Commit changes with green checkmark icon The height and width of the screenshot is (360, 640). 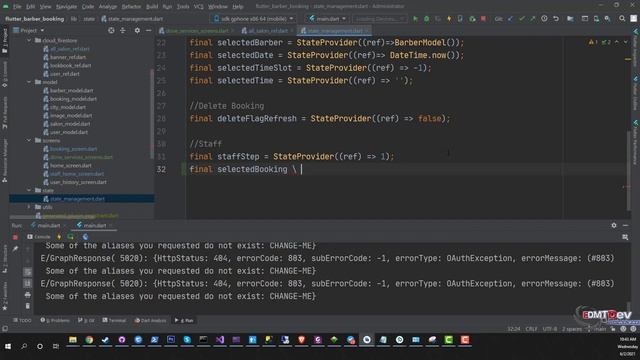point(522,19)
